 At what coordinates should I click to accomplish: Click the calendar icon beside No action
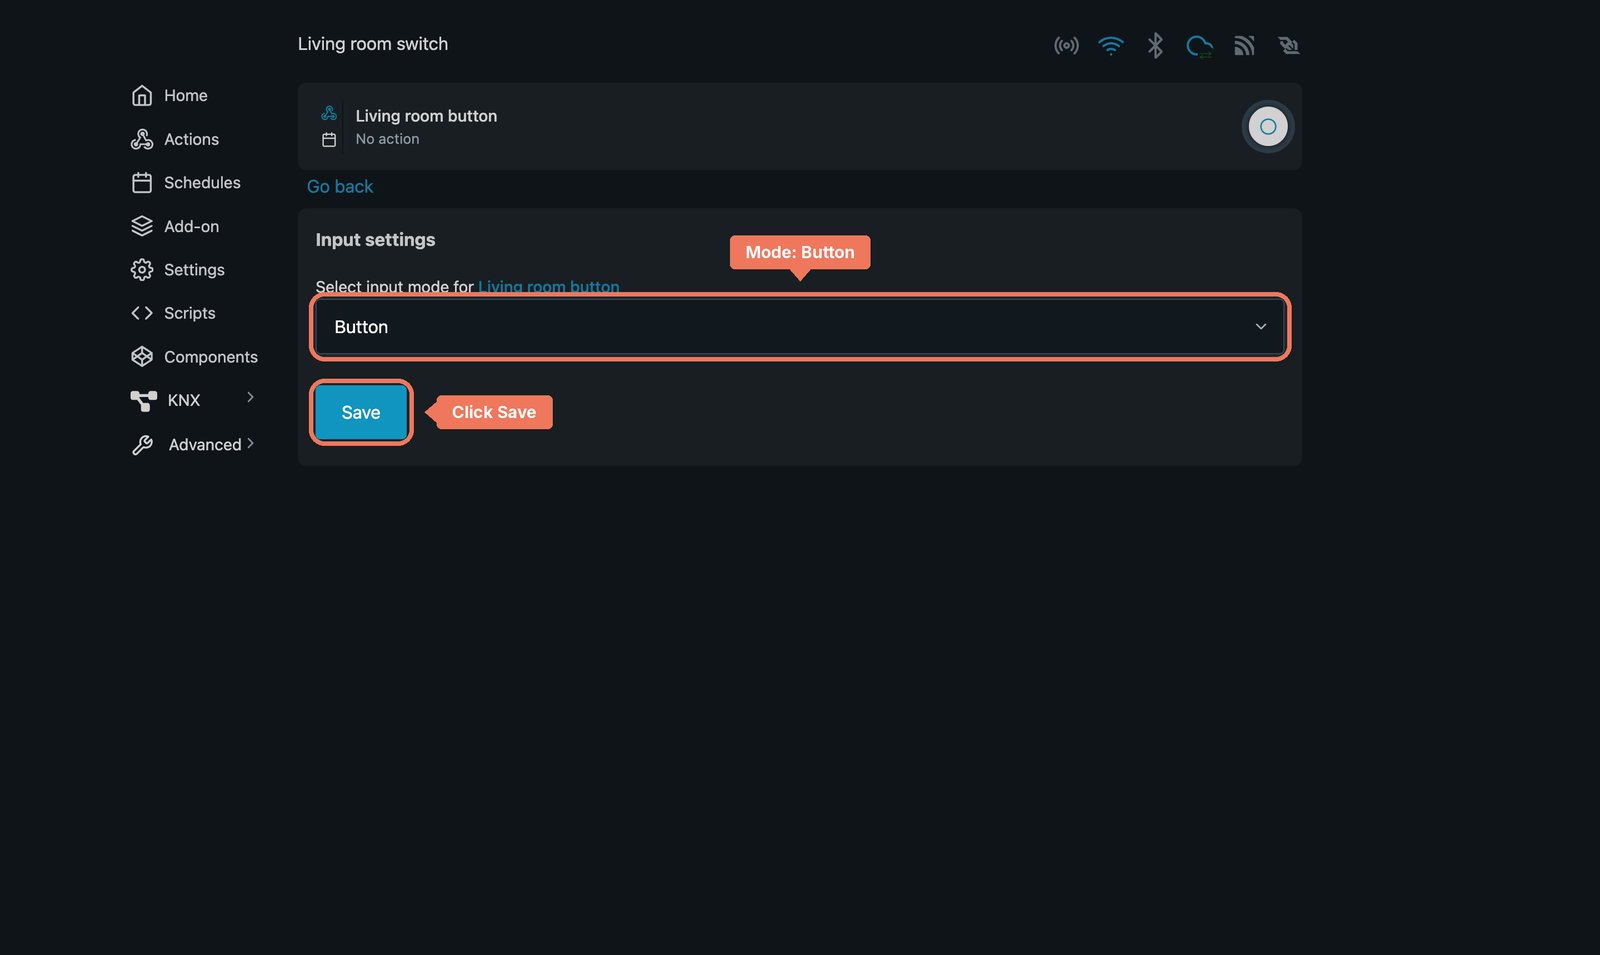(x=329, y=140)
